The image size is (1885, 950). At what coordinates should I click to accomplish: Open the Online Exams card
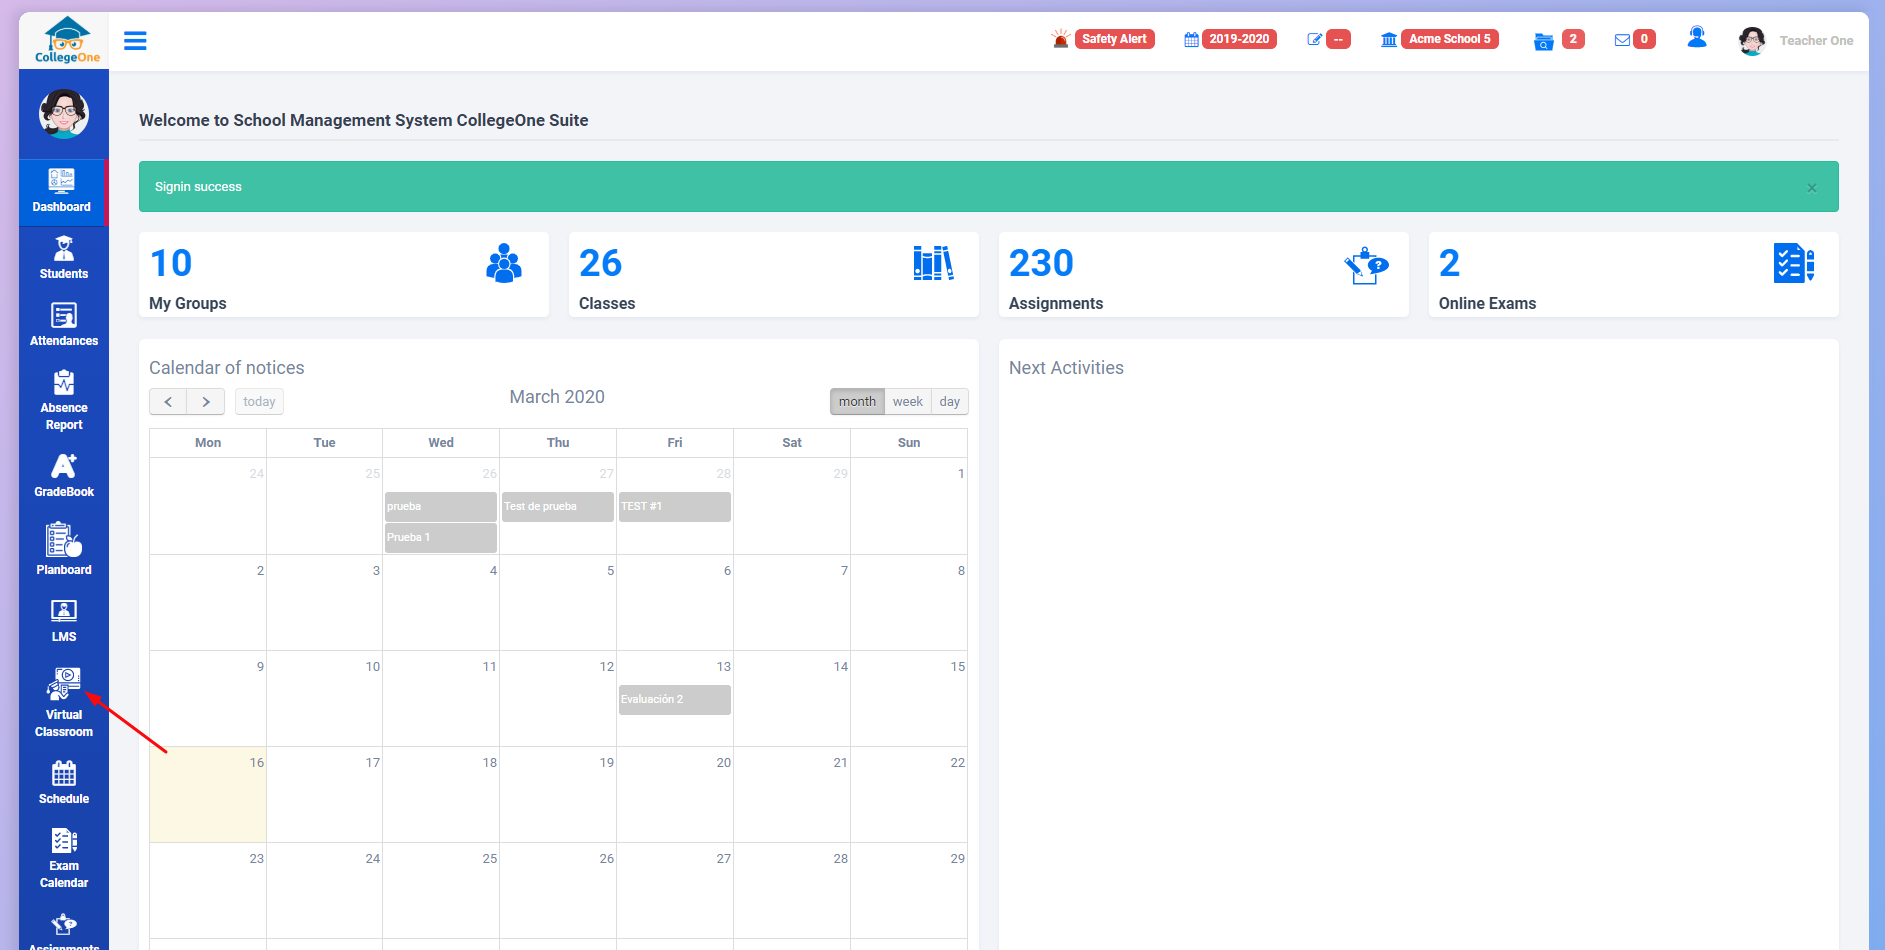(x=1634, y=275)
